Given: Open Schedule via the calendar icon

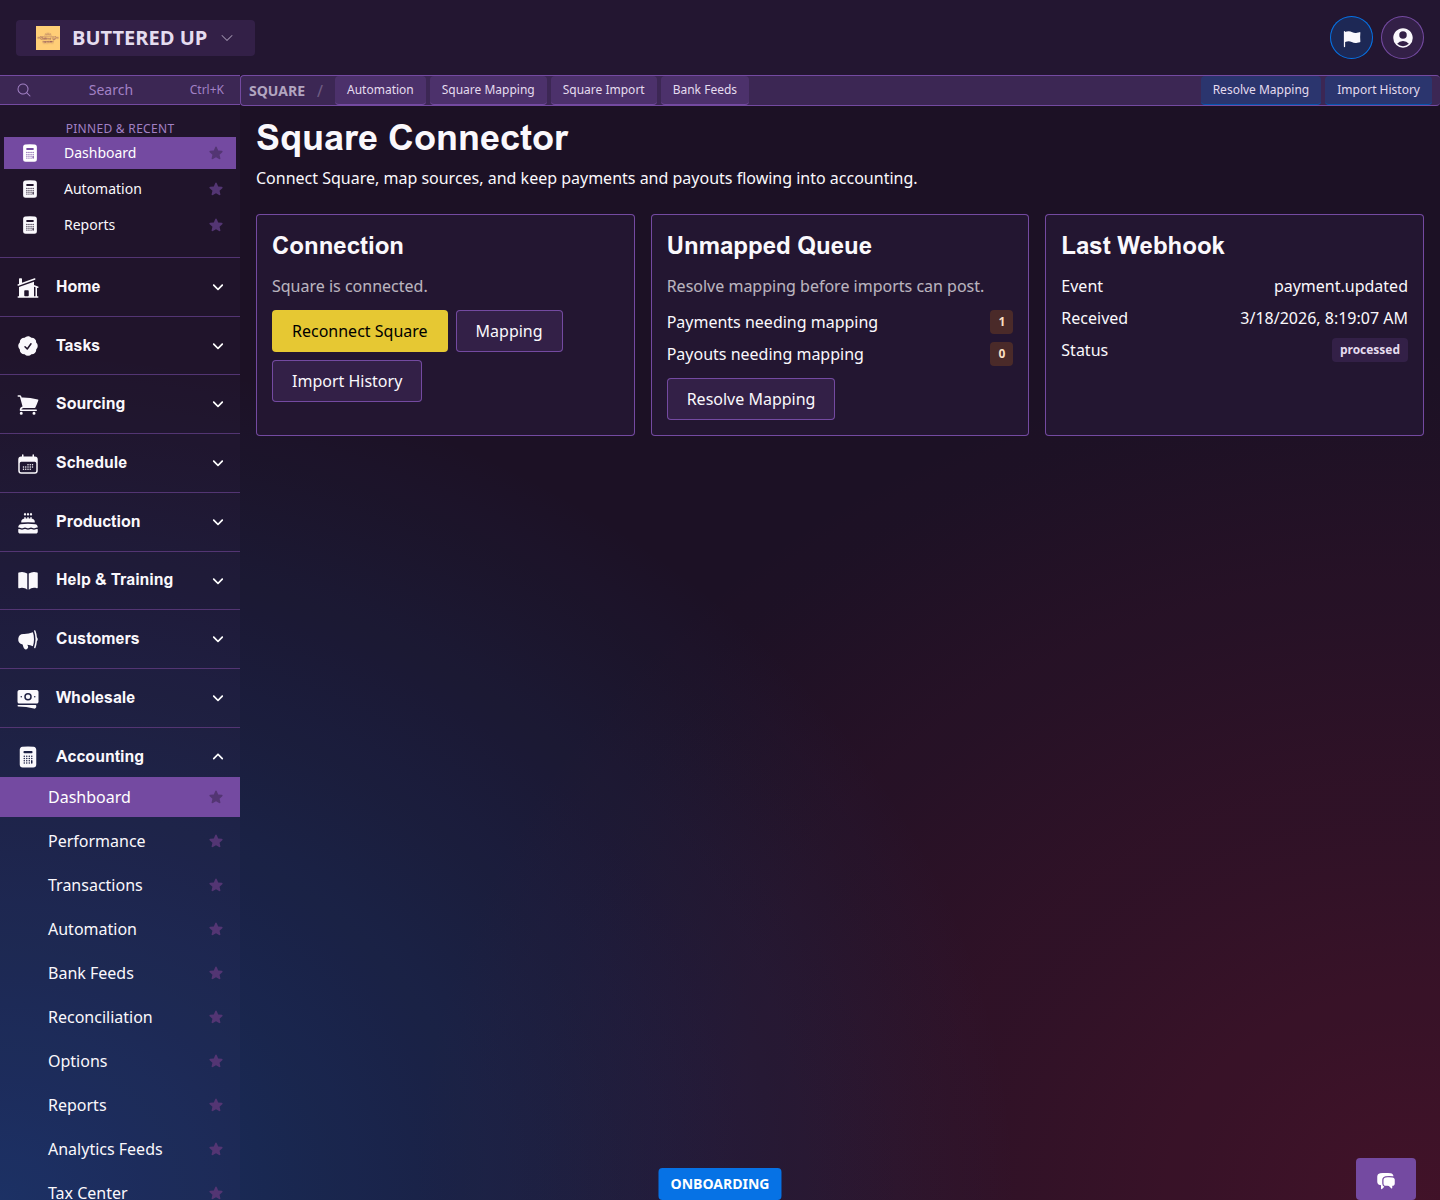Looking at the screenshot, I should [x=27, y=462].
